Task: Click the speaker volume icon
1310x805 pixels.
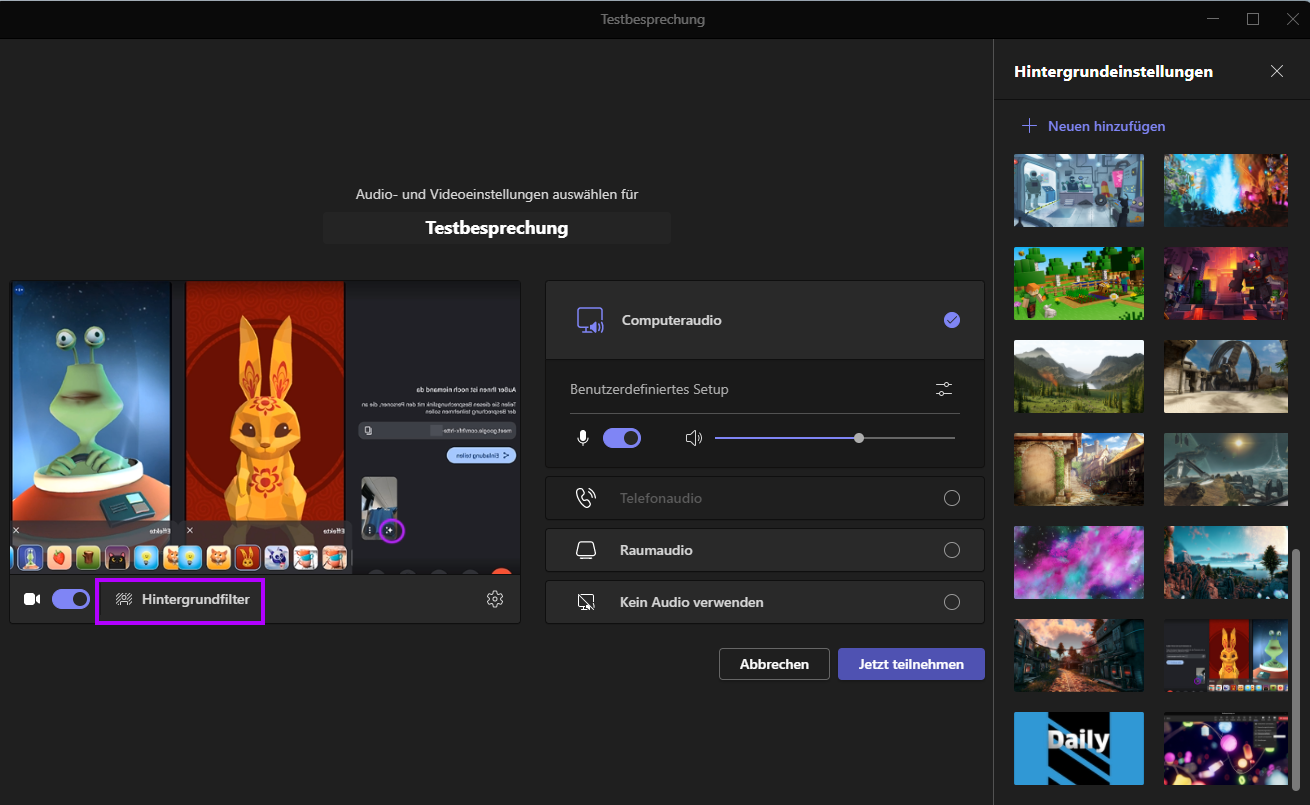Action: coord(694,438)
